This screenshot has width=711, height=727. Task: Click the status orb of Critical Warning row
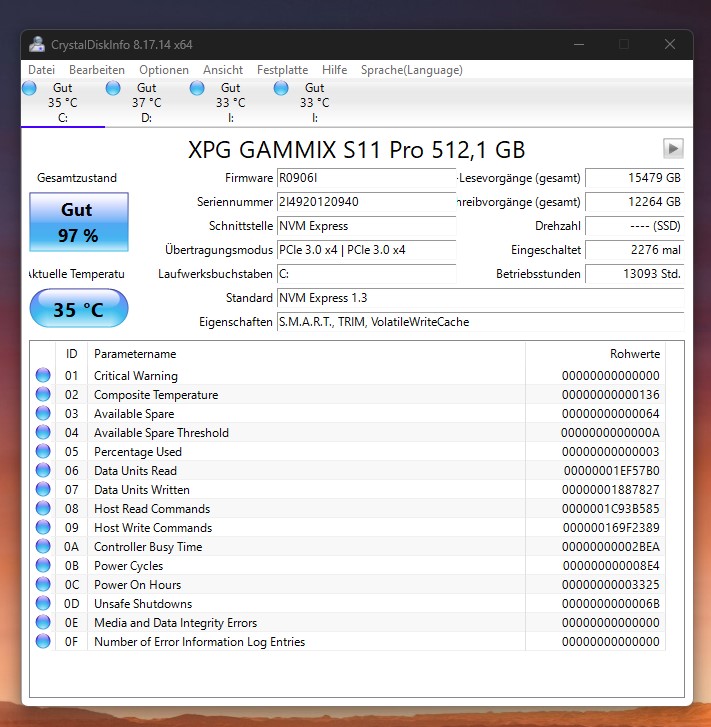coord(43,375)
